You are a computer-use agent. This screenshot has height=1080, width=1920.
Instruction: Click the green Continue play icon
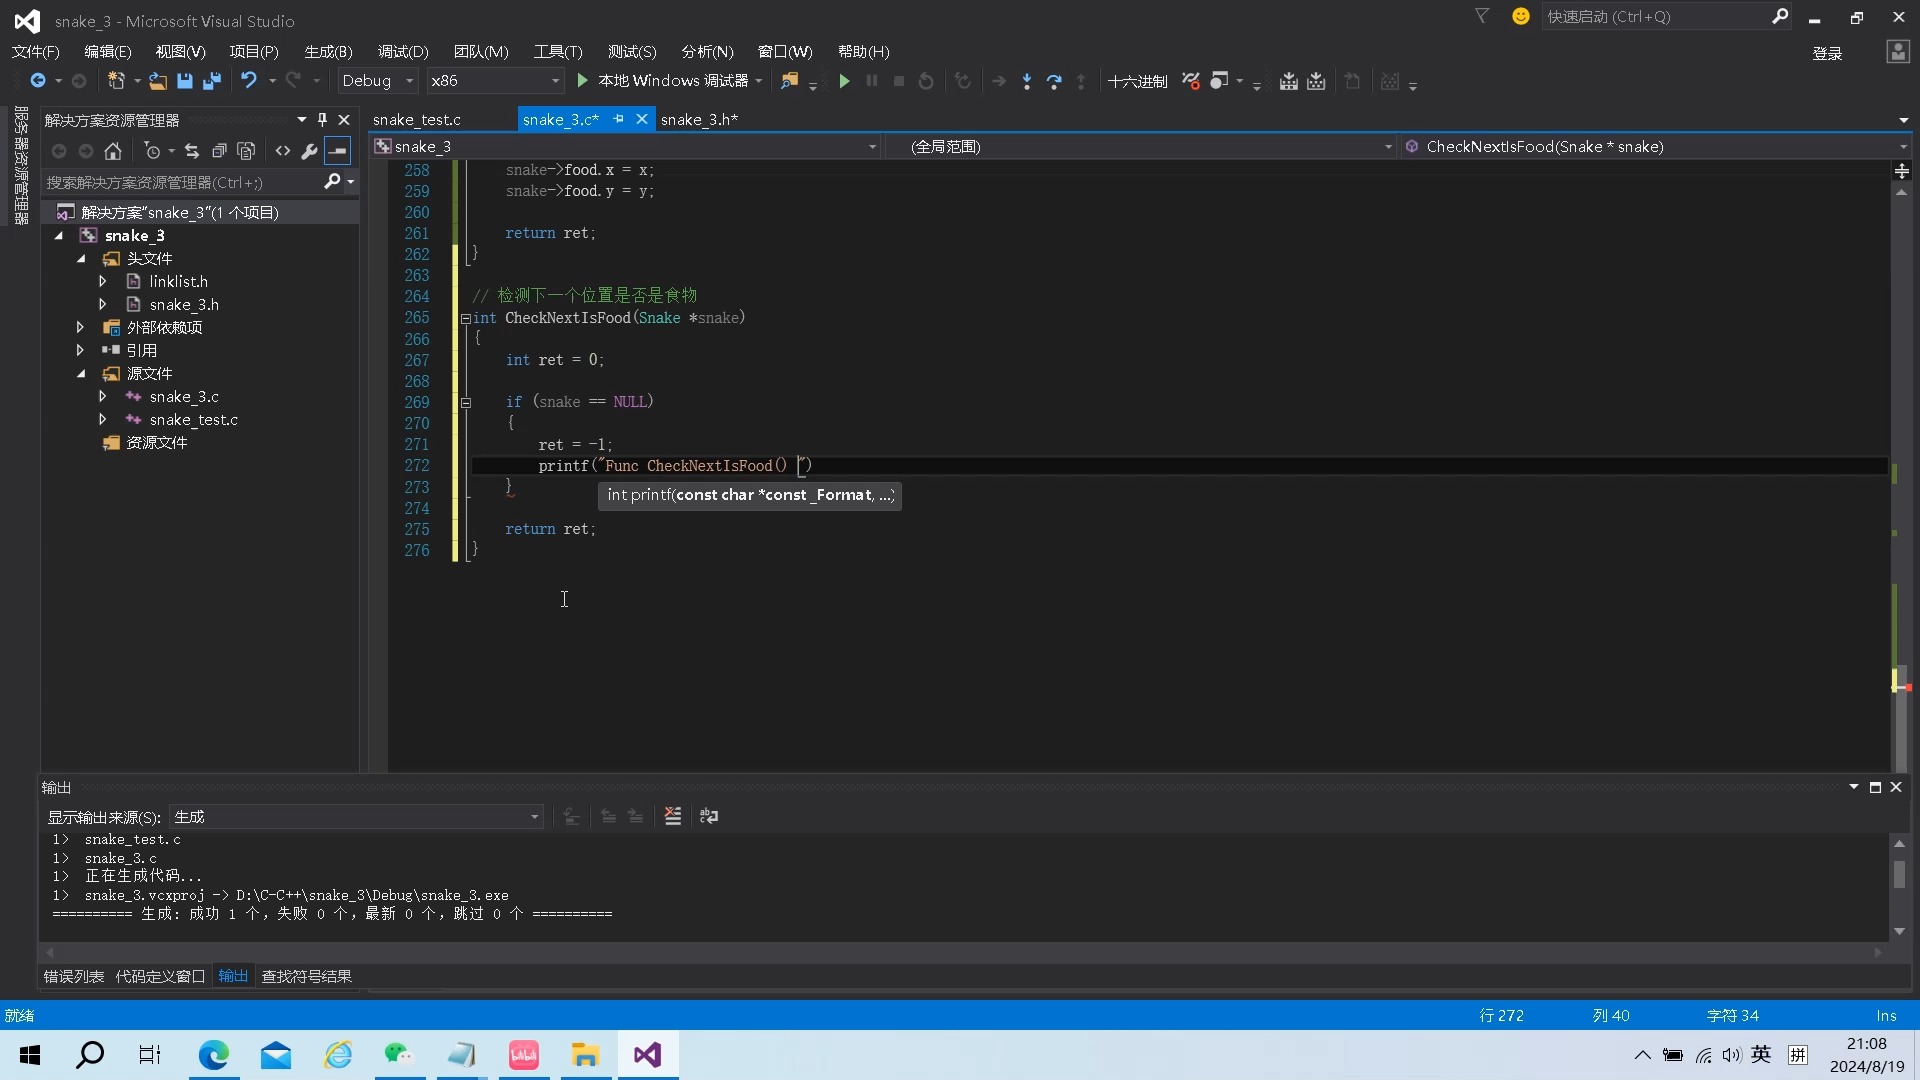(x=844, y=81)
